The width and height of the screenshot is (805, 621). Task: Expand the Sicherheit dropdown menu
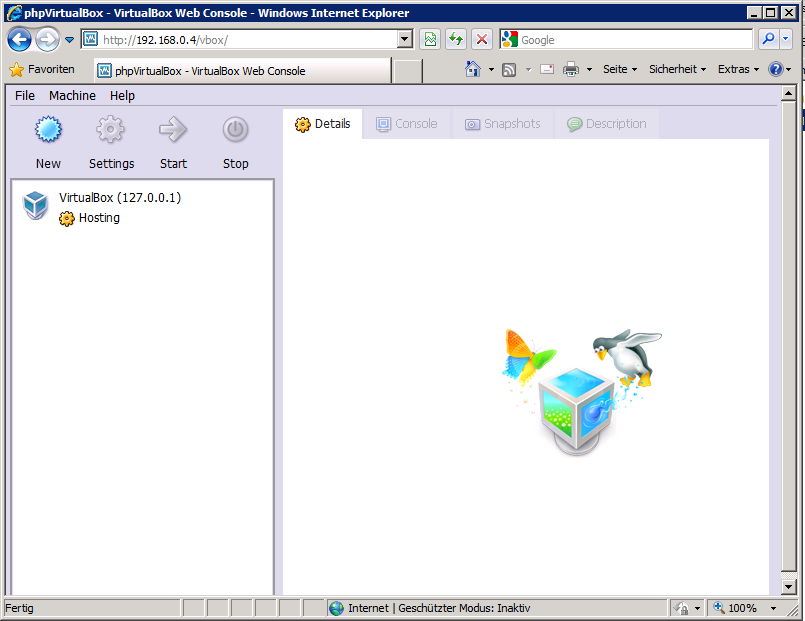coord(677,70)
